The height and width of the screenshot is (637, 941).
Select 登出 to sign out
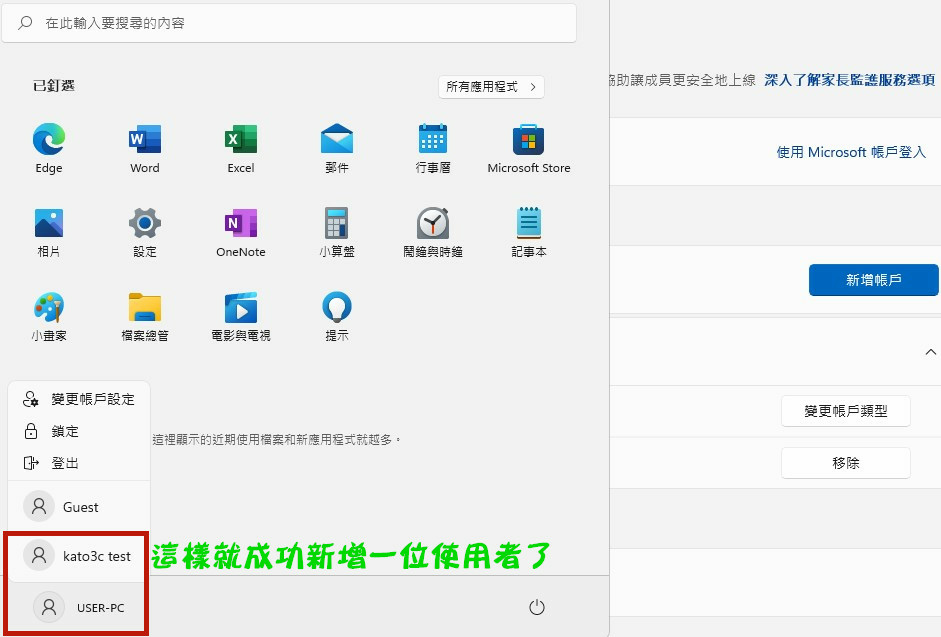79,463
